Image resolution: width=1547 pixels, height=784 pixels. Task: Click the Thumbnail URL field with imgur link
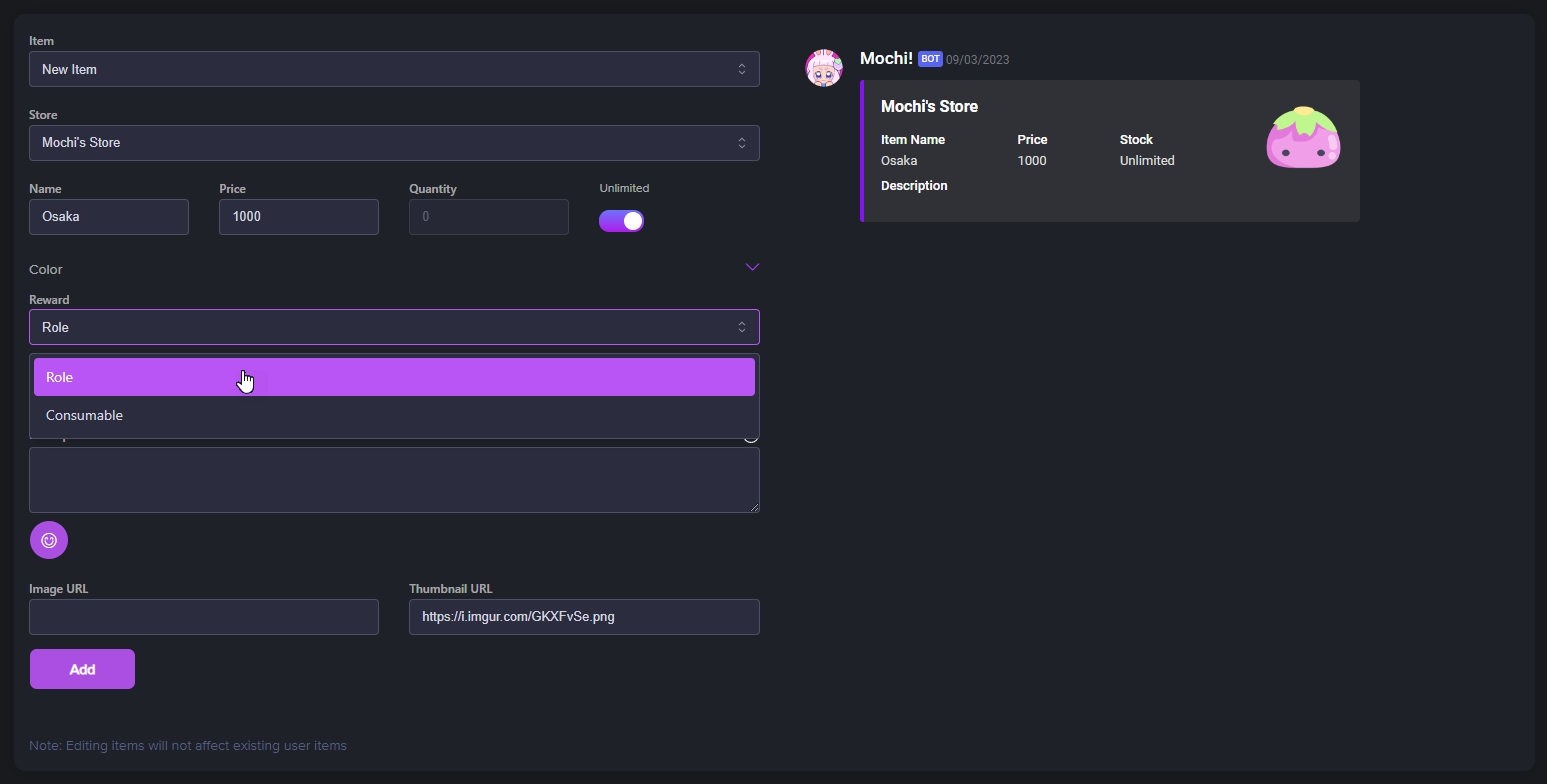[x=583, y=617]
